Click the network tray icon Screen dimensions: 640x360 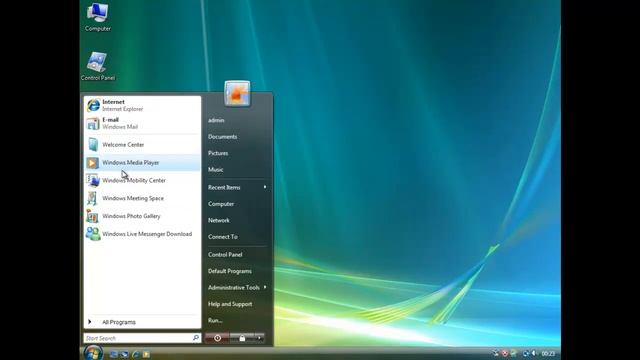tap(526, 353)
